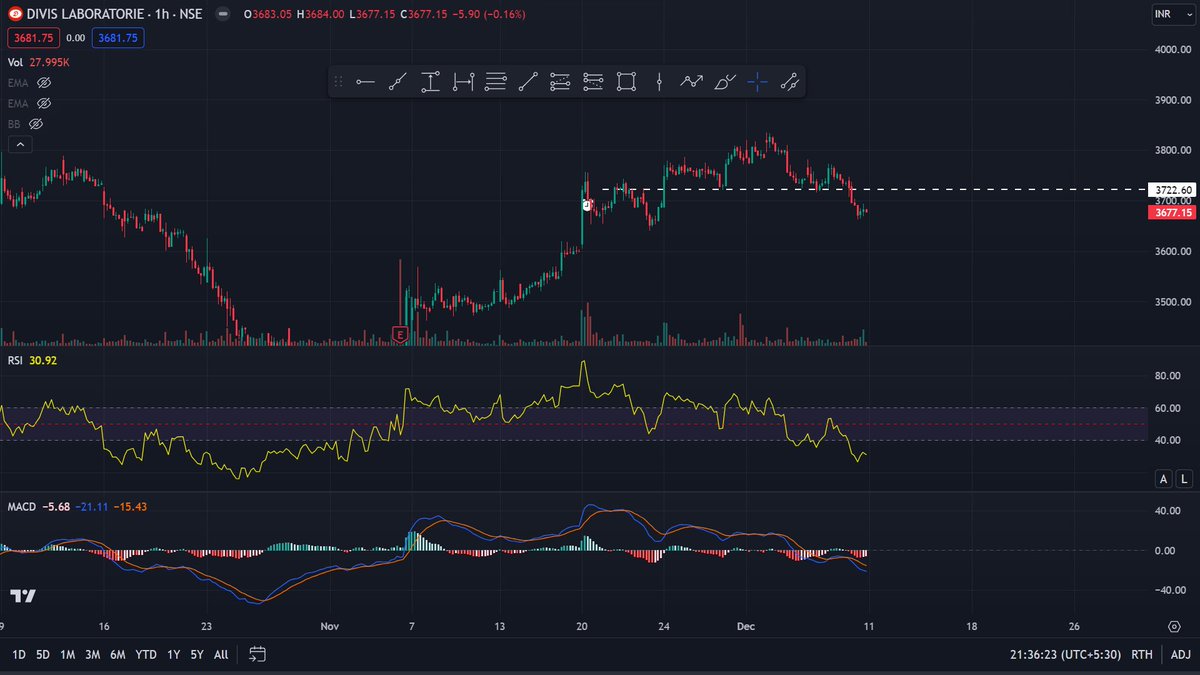Click the DIVIS LABORATORIE symbol title

tap(87, 15)
